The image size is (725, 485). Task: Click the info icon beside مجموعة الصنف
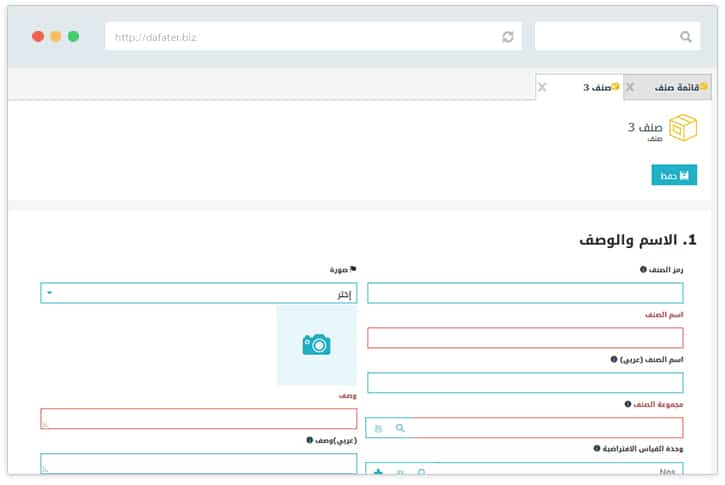tap(628, 404)
